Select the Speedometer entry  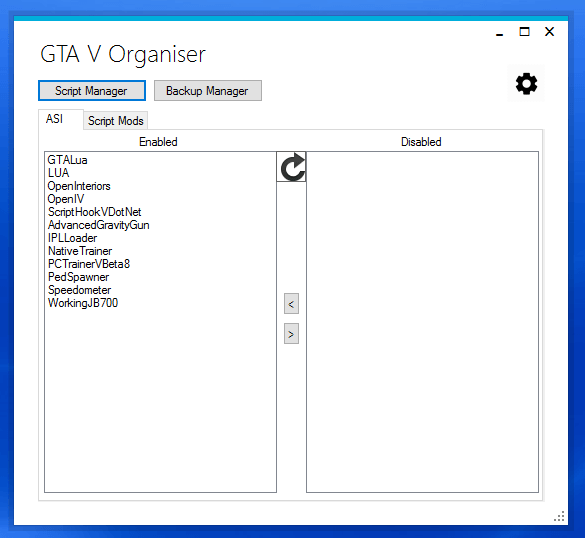pos(79,290)
